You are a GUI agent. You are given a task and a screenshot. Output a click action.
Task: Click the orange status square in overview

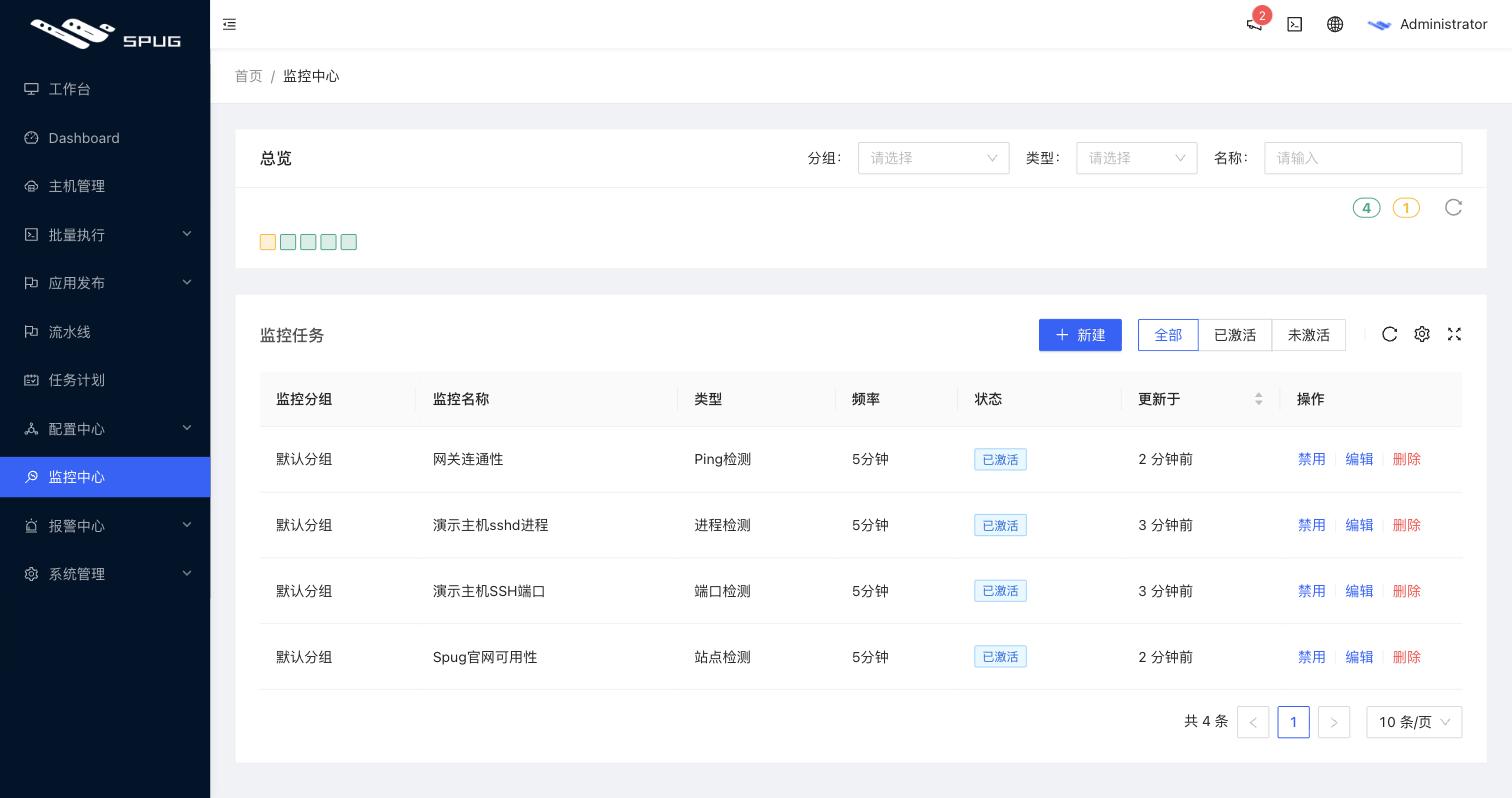[x=268, y=242]
